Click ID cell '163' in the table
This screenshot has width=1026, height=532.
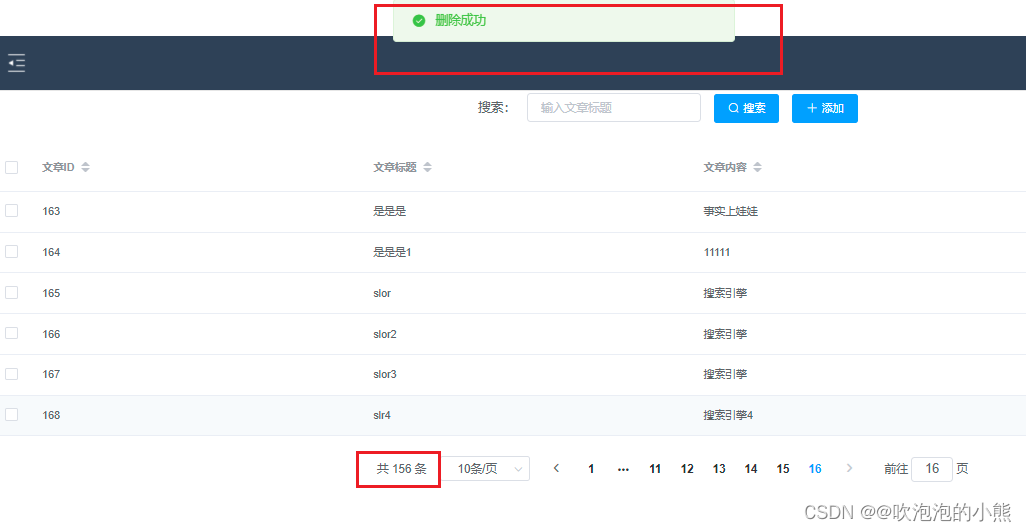[51, 211]
